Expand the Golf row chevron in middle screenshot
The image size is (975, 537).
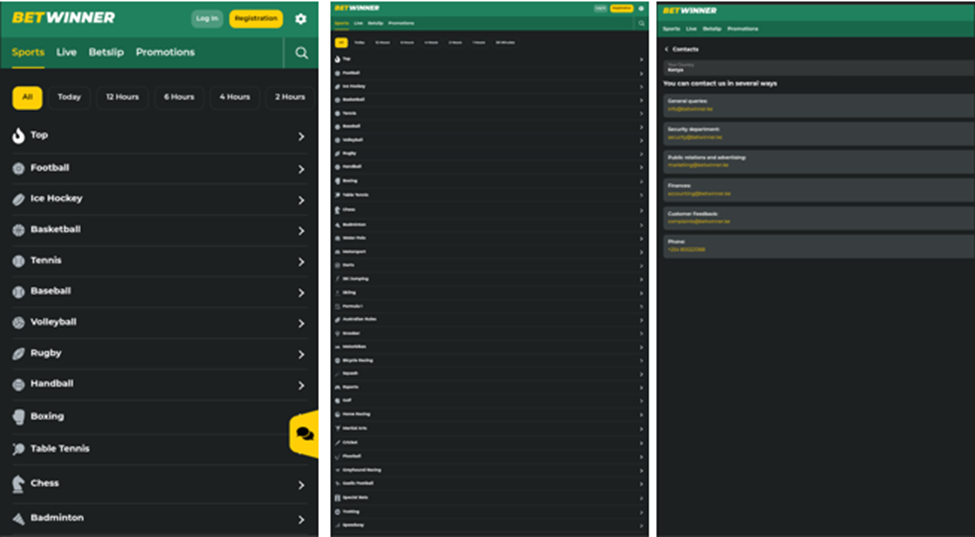[x=641, y=401]
